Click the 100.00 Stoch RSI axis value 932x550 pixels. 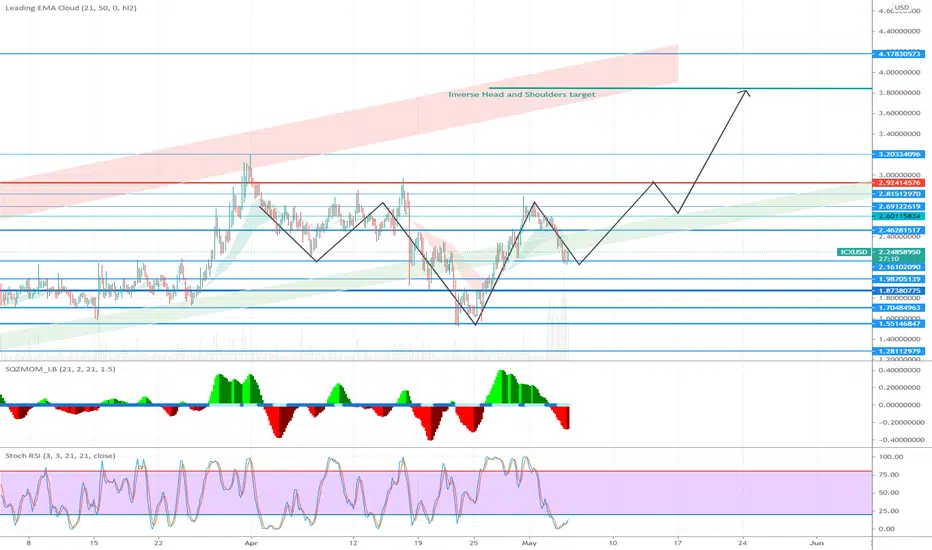[x=890, y=457]
